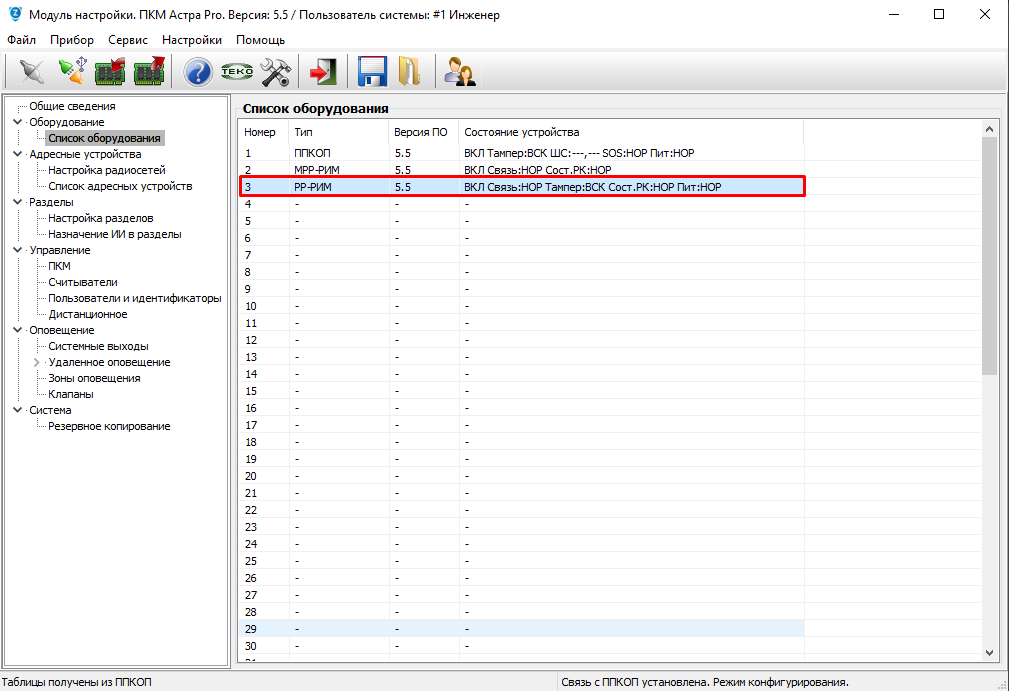Select the ППКОП device row

(x=522, y=153)
